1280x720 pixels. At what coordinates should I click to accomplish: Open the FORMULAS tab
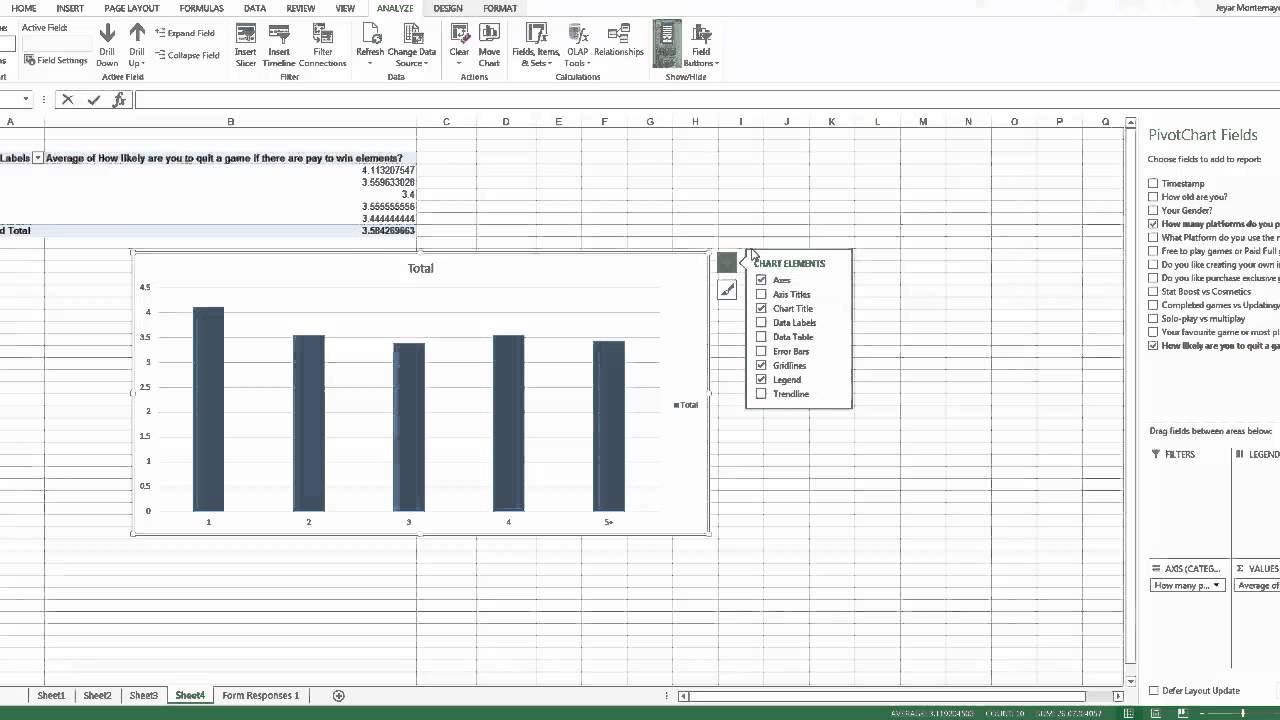pyautogui.click(x=201, y=8)
